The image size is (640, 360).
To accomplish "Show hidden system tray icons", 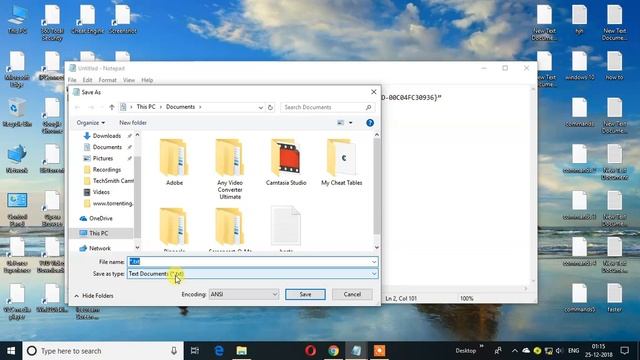I will tap(514, 351).
